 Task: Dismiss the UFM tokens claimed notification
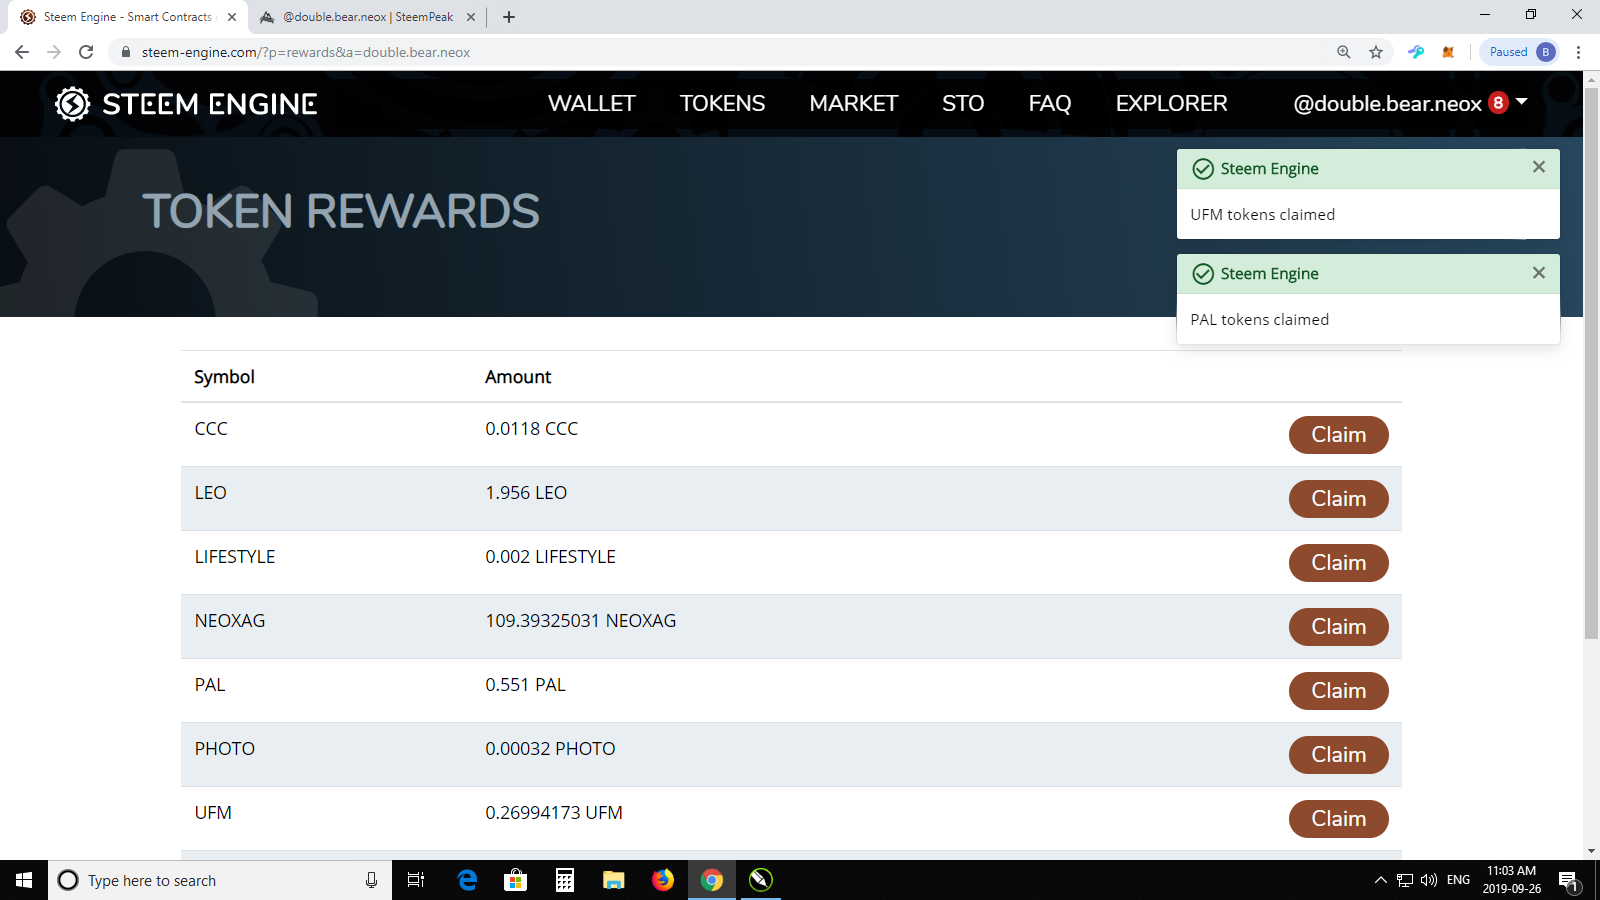coord(1539,167)
